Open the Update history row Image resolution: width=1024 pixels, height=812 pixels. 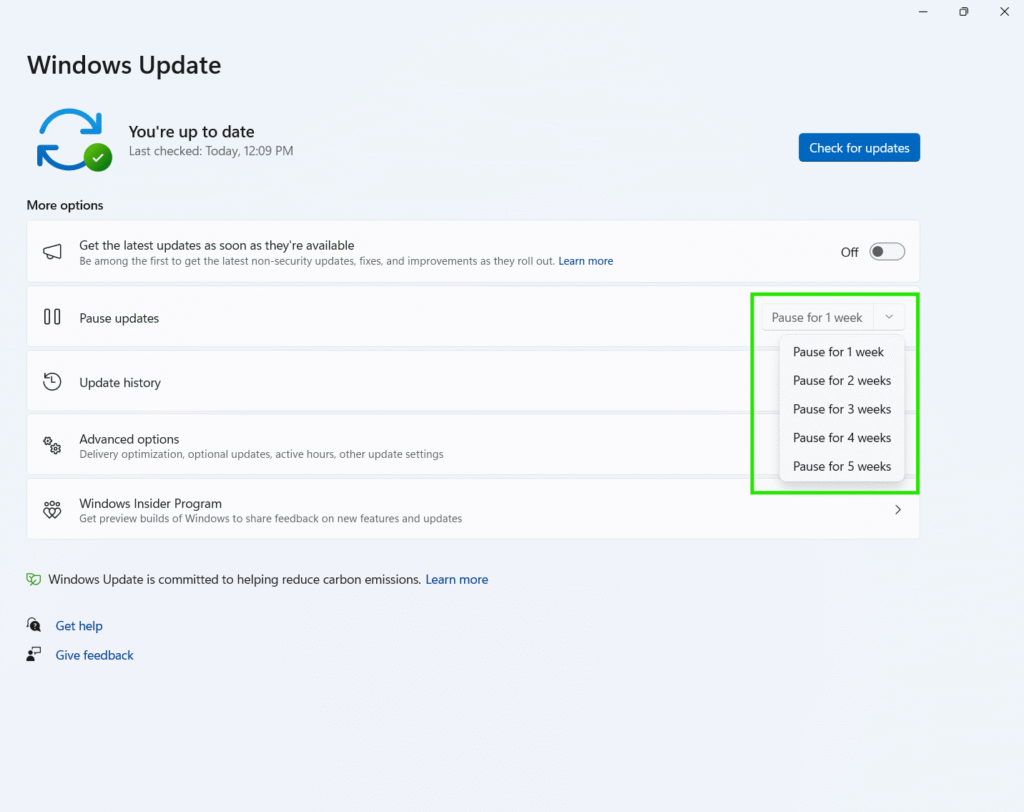[x=400, y=382]
